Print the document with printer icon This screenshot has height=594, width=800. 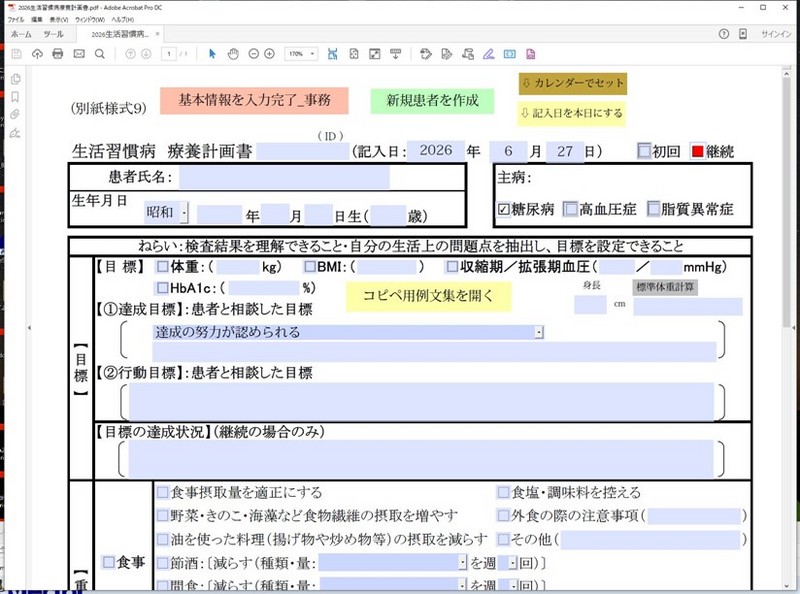(x=58, y=54)
